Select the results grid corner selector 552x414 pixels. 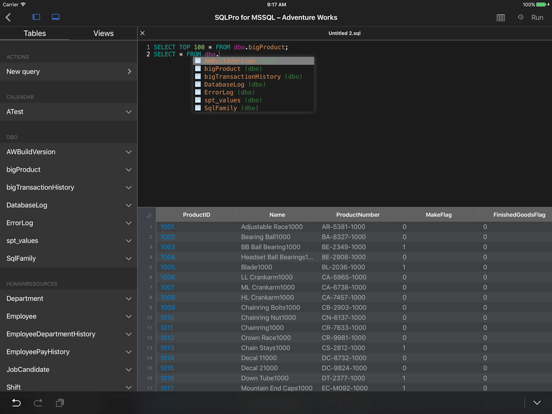coord(148,215)
